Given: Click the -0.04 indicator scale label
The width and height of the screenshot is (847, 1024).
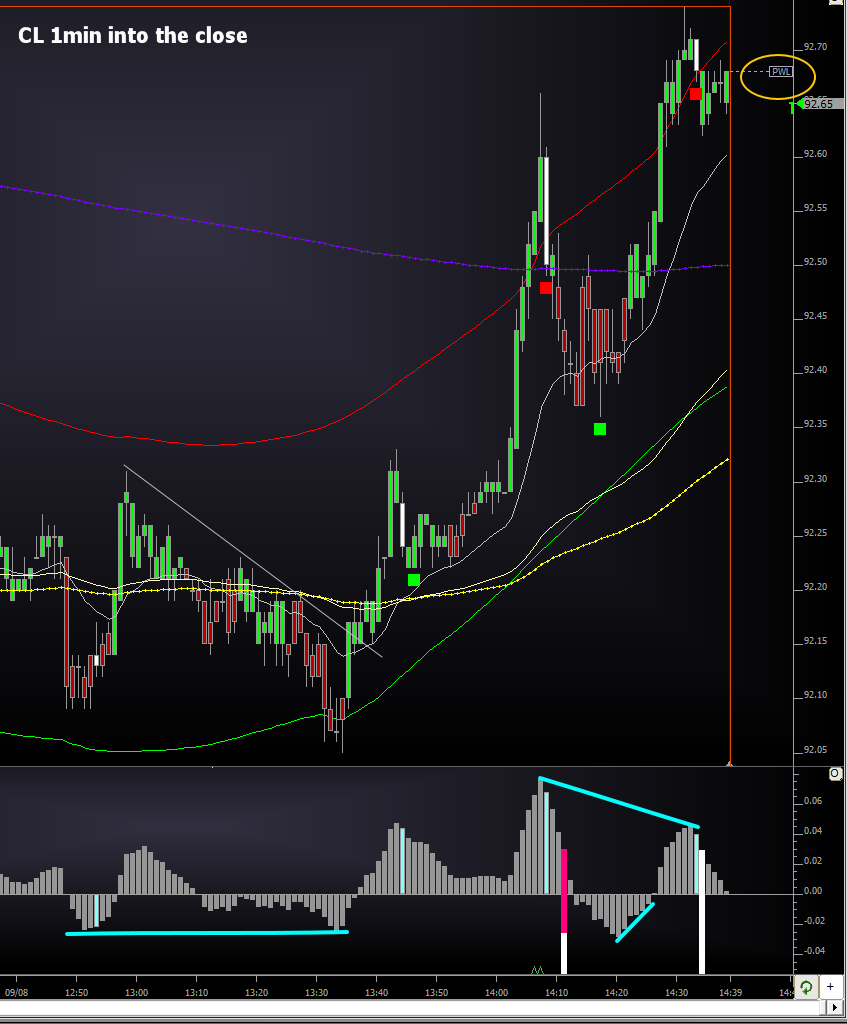Looking at the screenshot, I should tap(813, 951).
